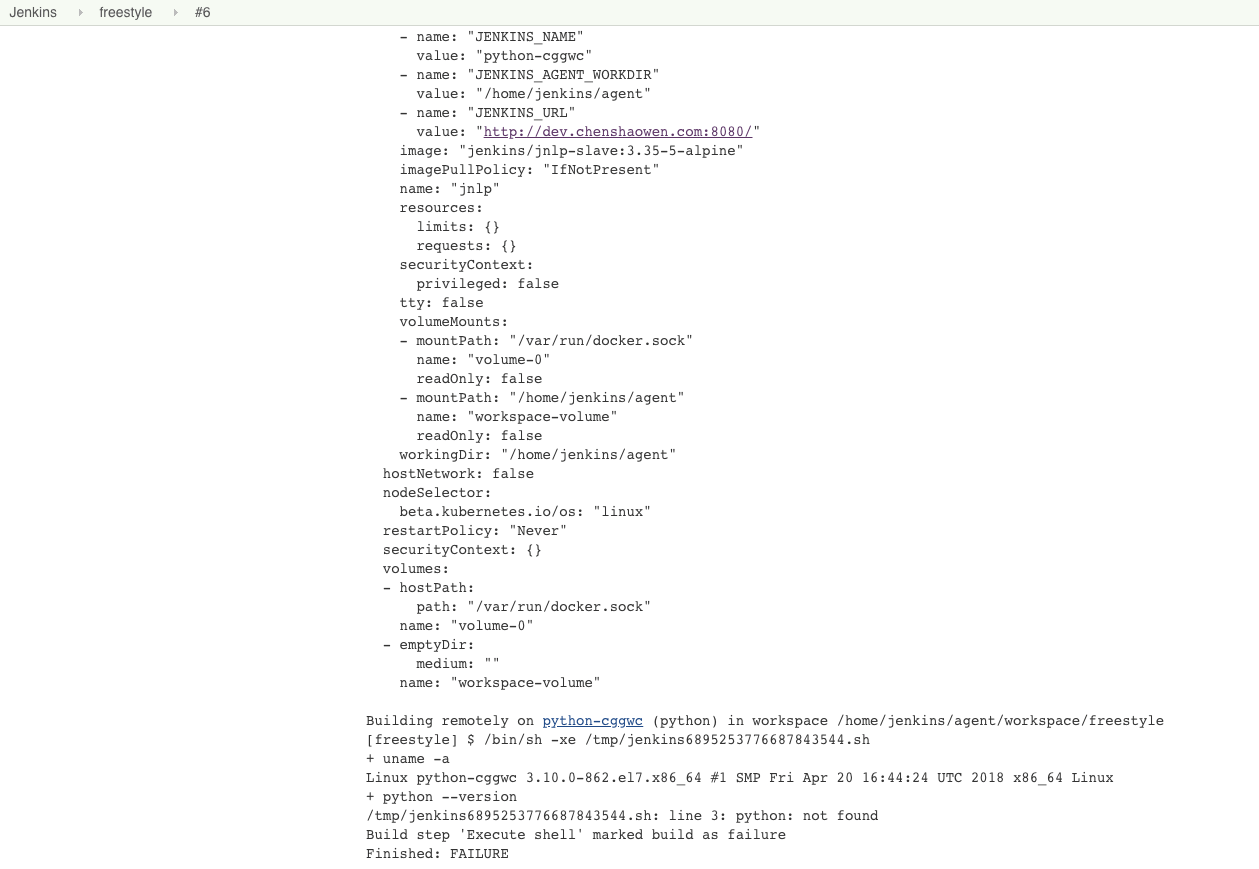The image size is (1259, 869).
Task: Click the value "python-cggwc" line
Action: 504,55
